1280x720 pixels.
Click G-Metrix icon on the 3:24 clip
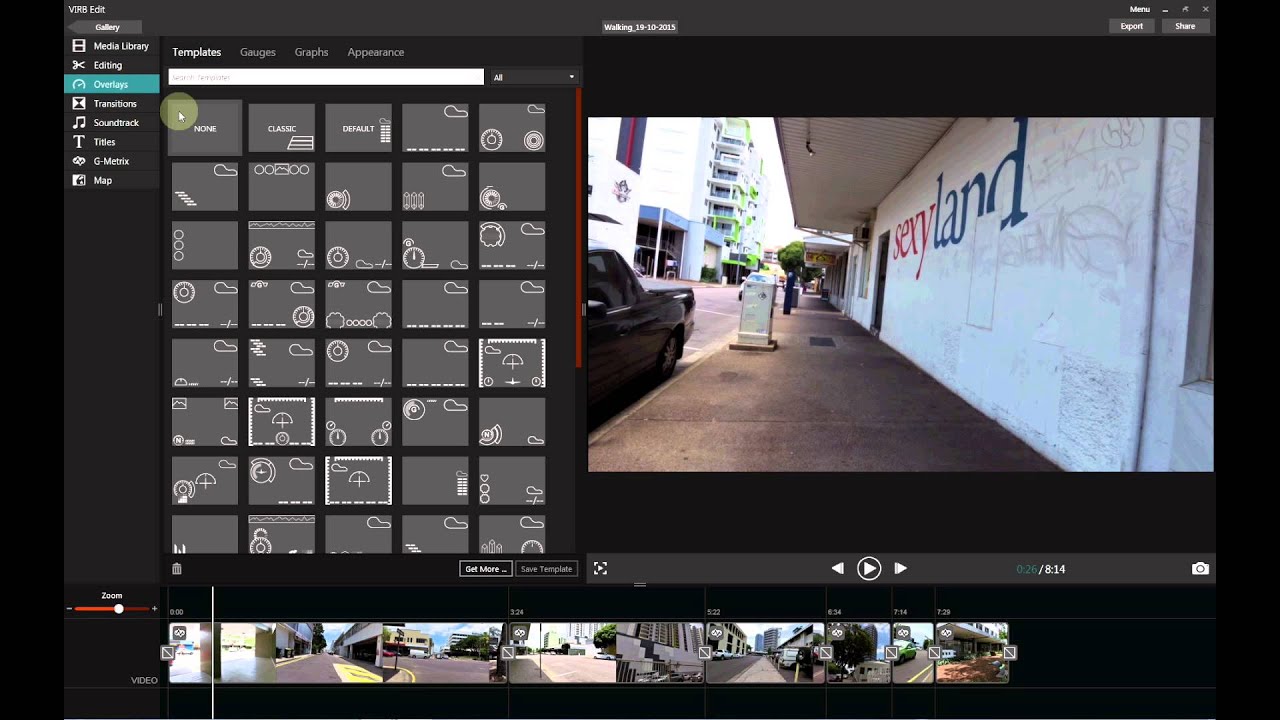[520, 633]
